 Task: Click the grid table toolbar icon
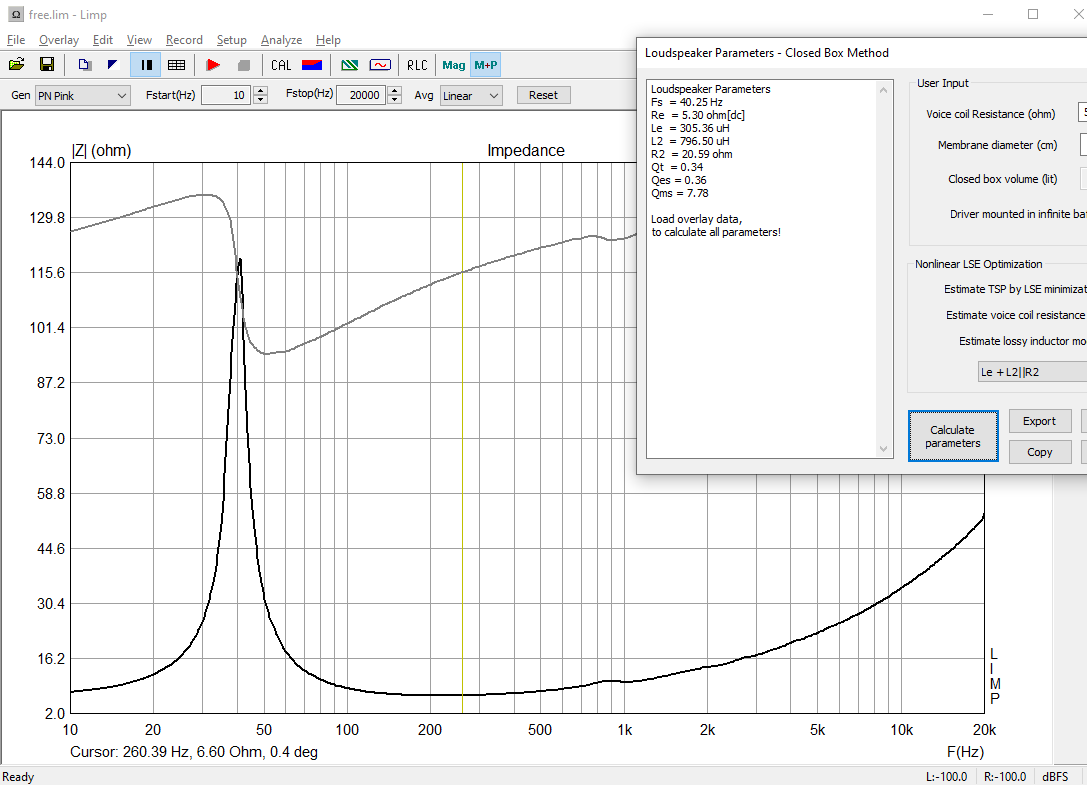[177, 65]
